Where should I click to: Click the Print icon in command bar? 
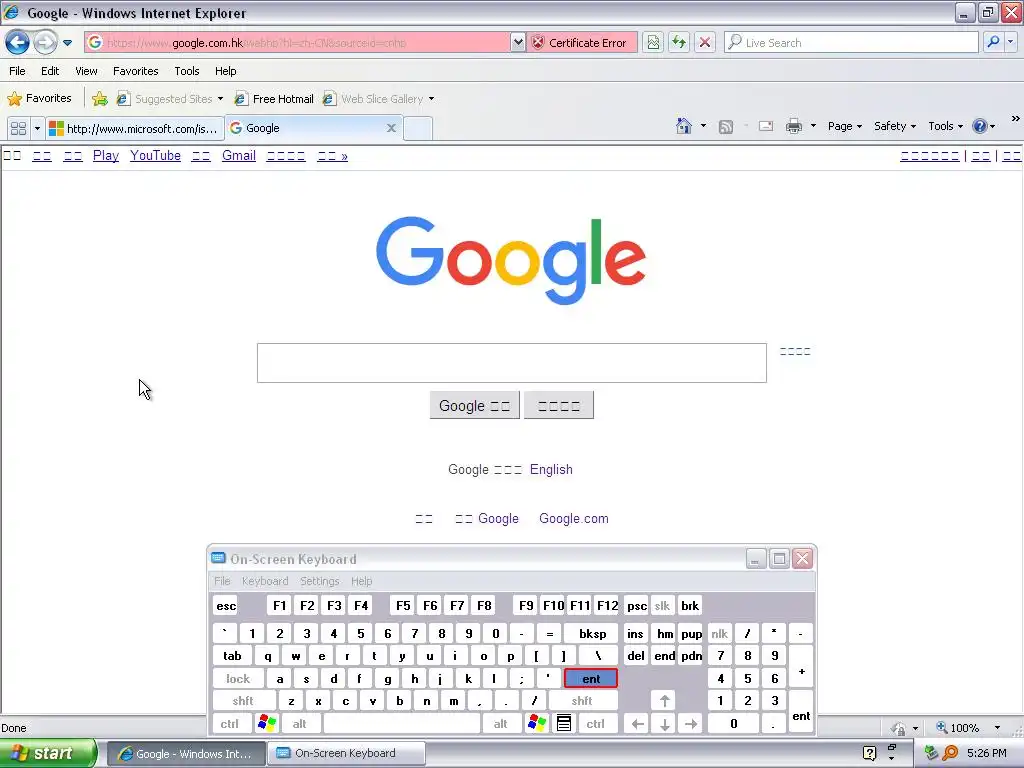(x=793, y=126)
